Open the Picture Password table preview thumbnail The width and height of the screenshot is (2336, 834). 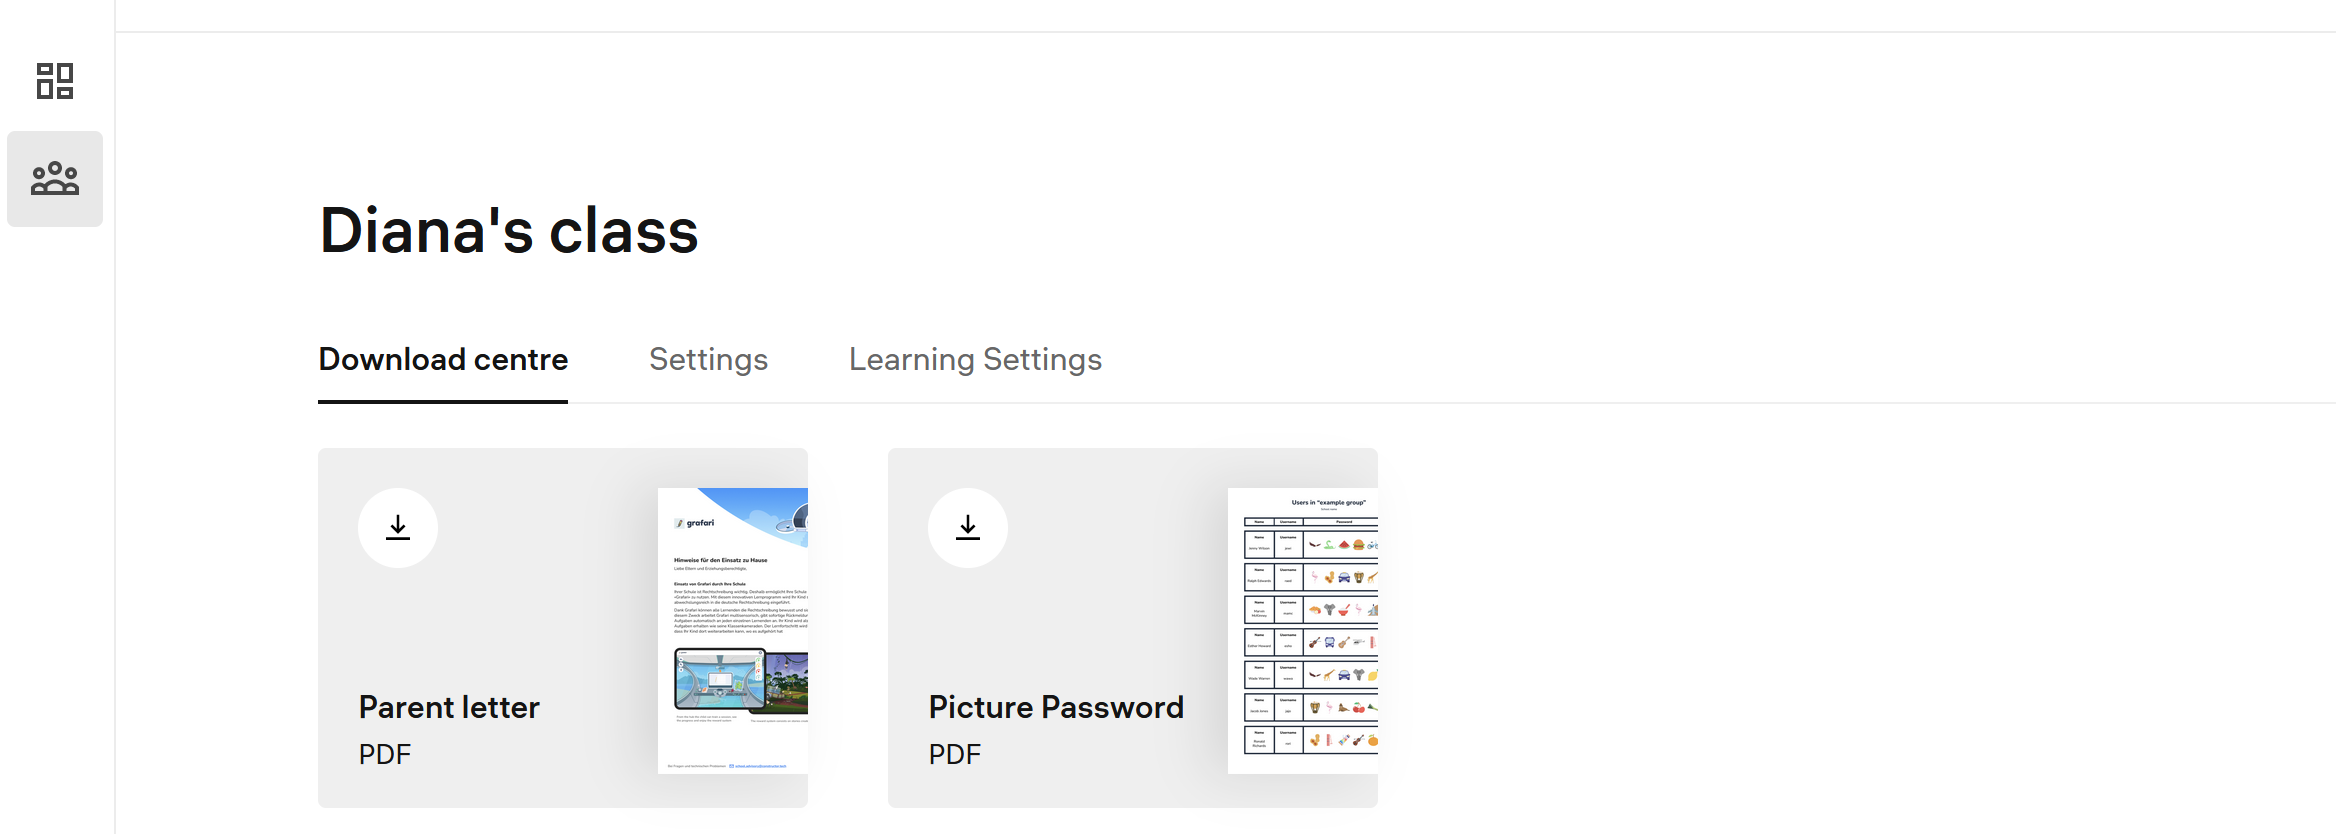(x=1302, y=630)
